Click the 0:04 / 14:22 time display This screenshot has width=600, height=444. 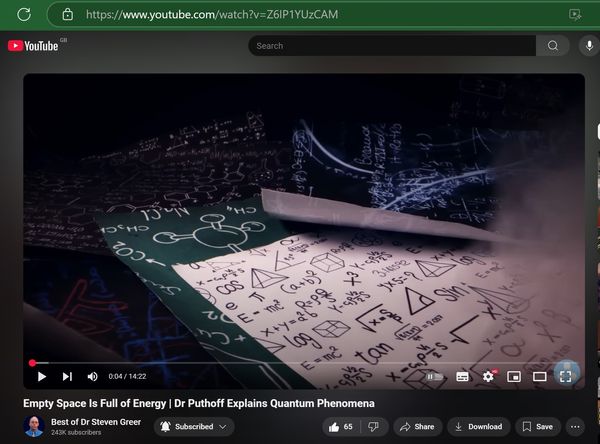coord(127,377)
